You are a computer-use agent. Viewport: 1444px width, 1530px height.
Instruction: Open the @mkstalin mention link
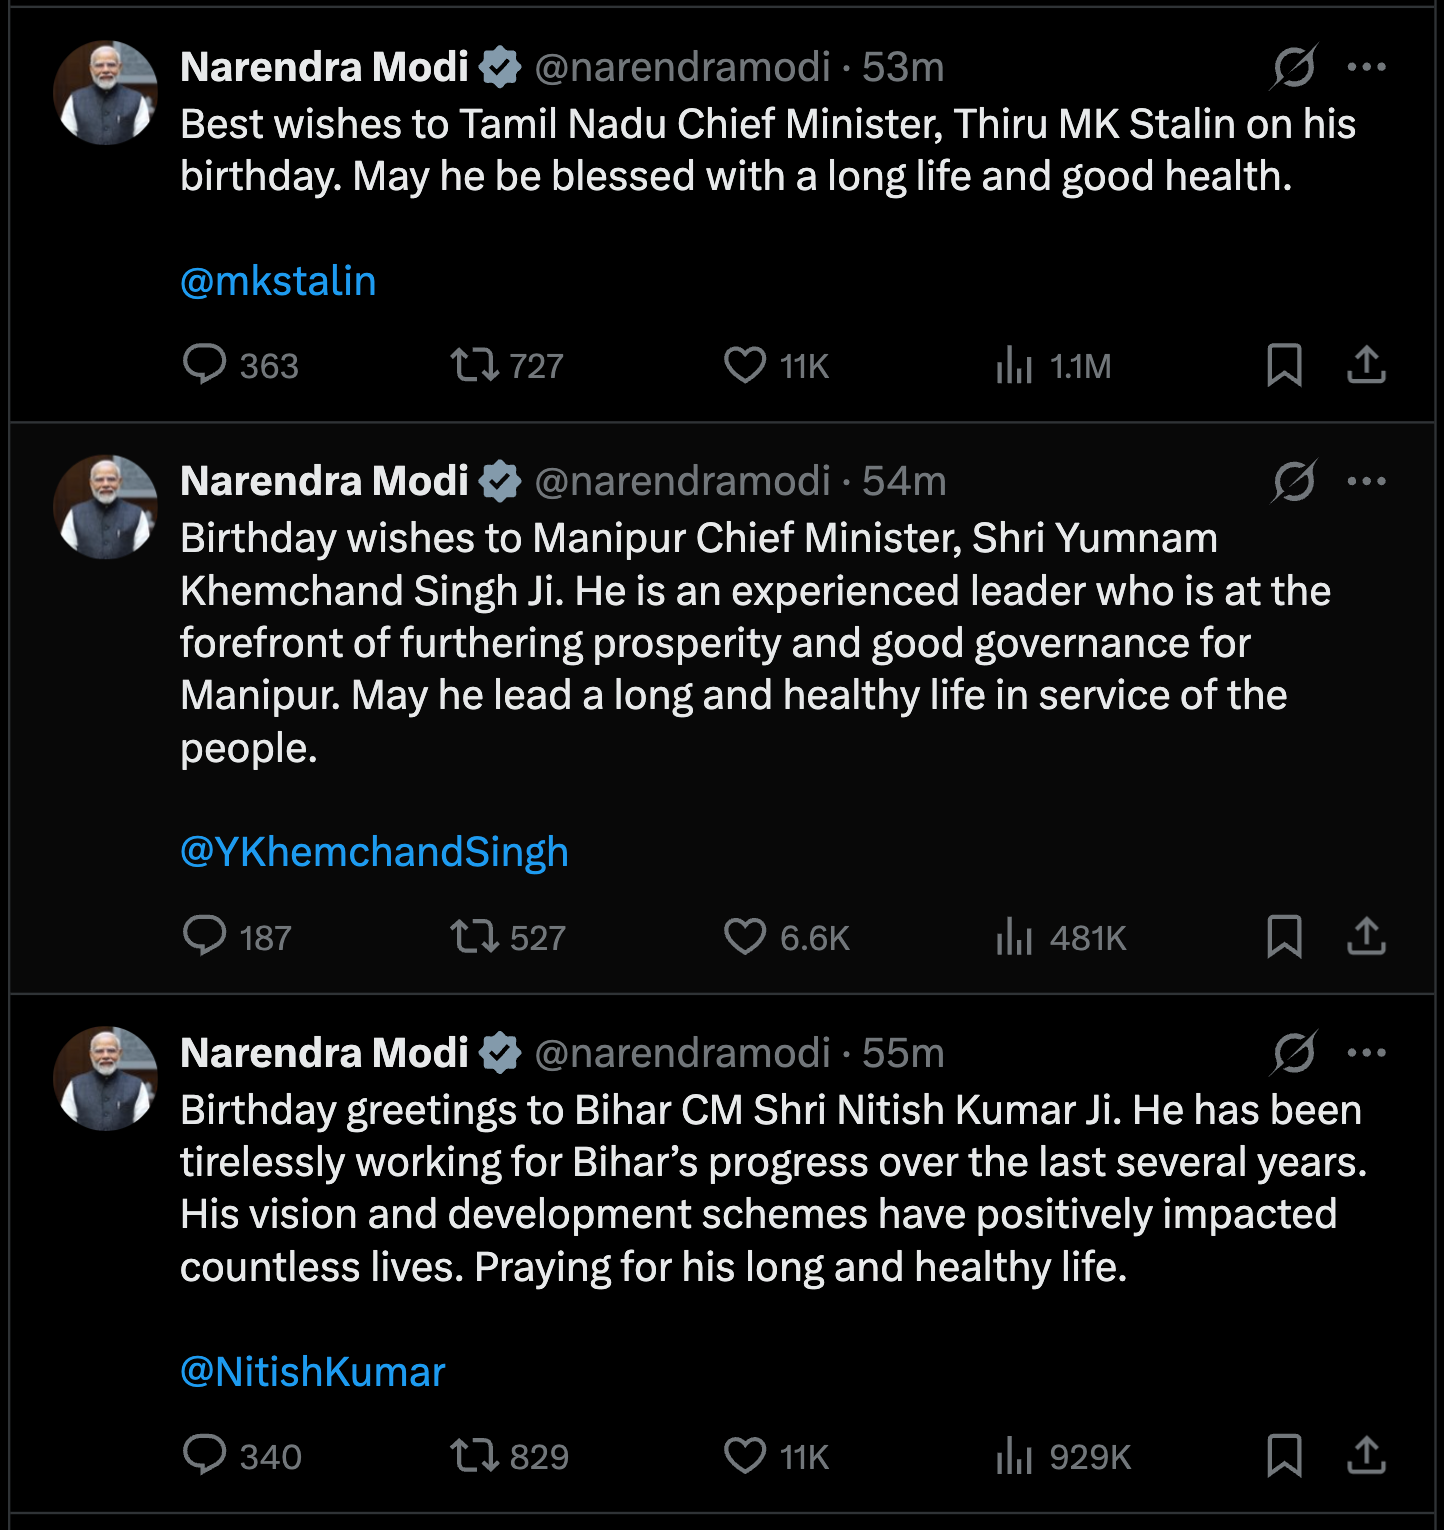(278, 281)
